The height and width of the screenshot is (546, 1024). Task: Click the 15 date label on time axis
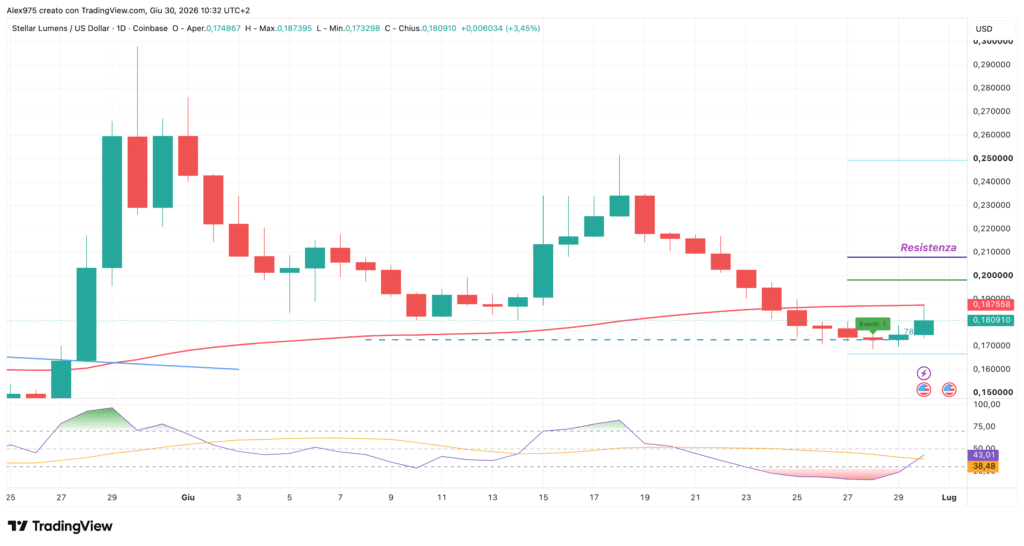(x=543, y=498)
